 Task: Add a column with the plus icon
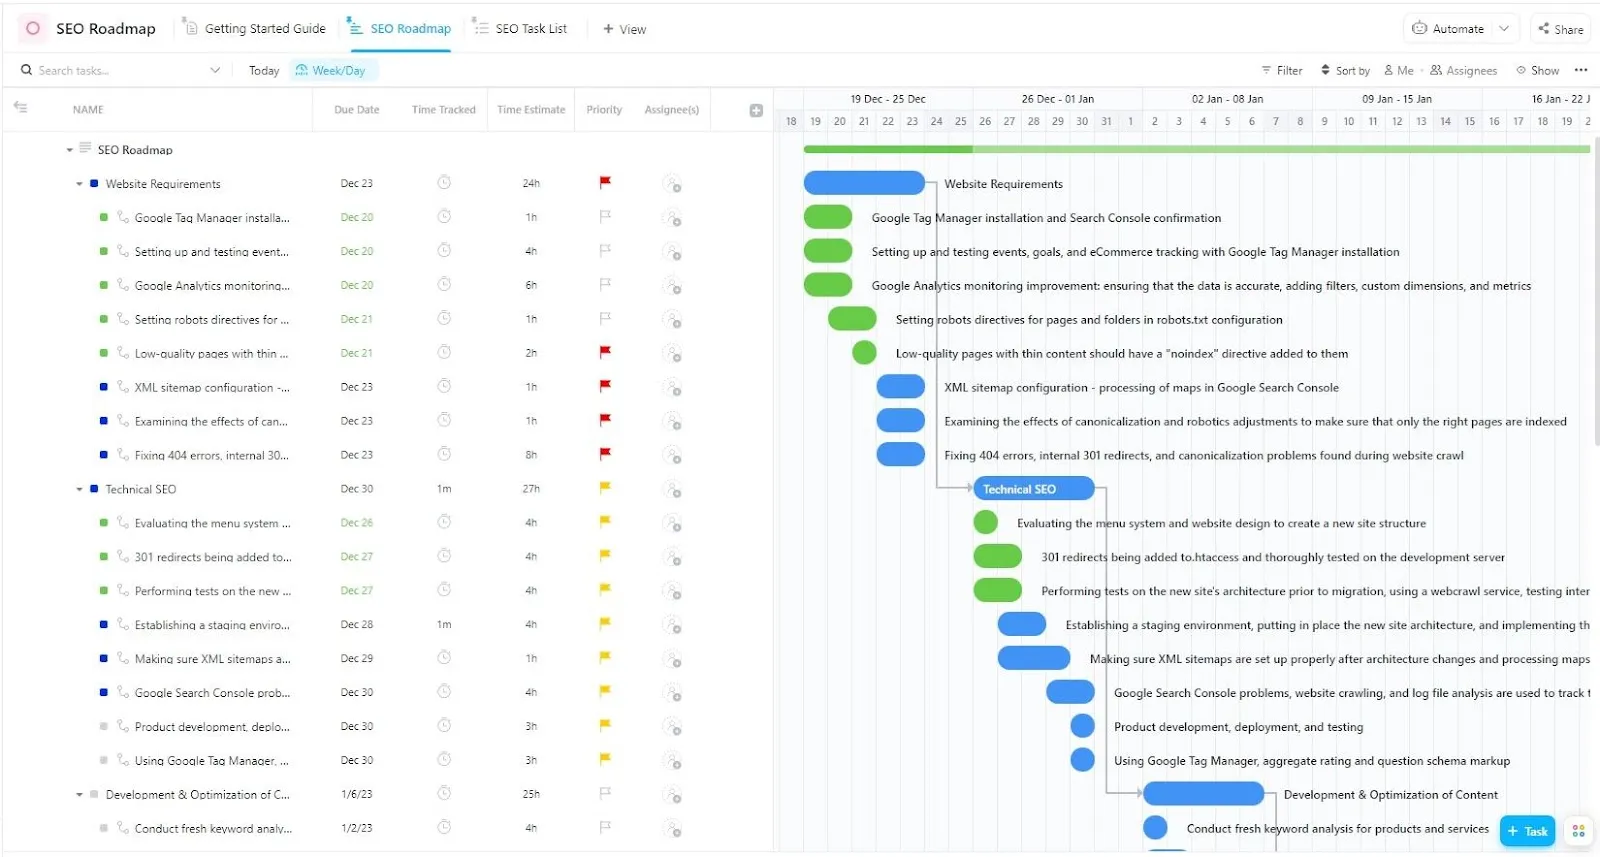(x=756, y=110)
